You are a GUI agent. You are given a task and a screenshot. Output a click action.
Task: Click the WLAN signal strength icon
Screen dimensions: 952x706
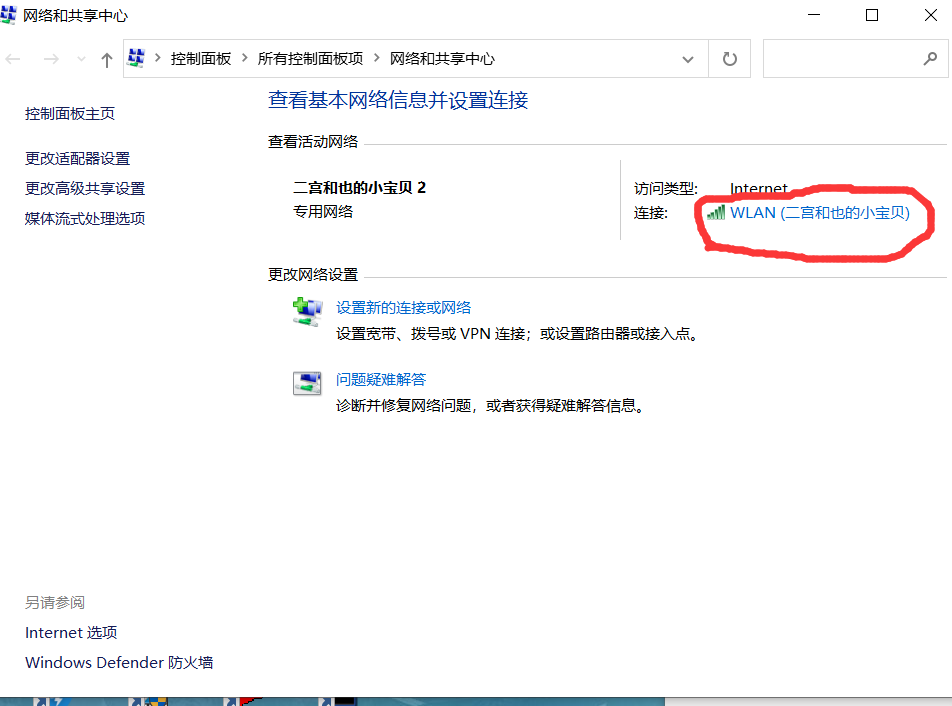[717, 212]
